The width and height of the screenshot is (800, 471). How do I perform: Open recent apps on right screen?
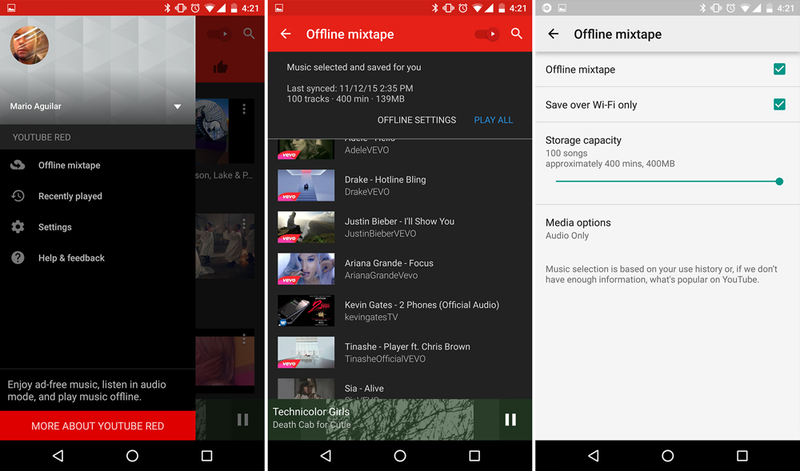coord(742,456)
